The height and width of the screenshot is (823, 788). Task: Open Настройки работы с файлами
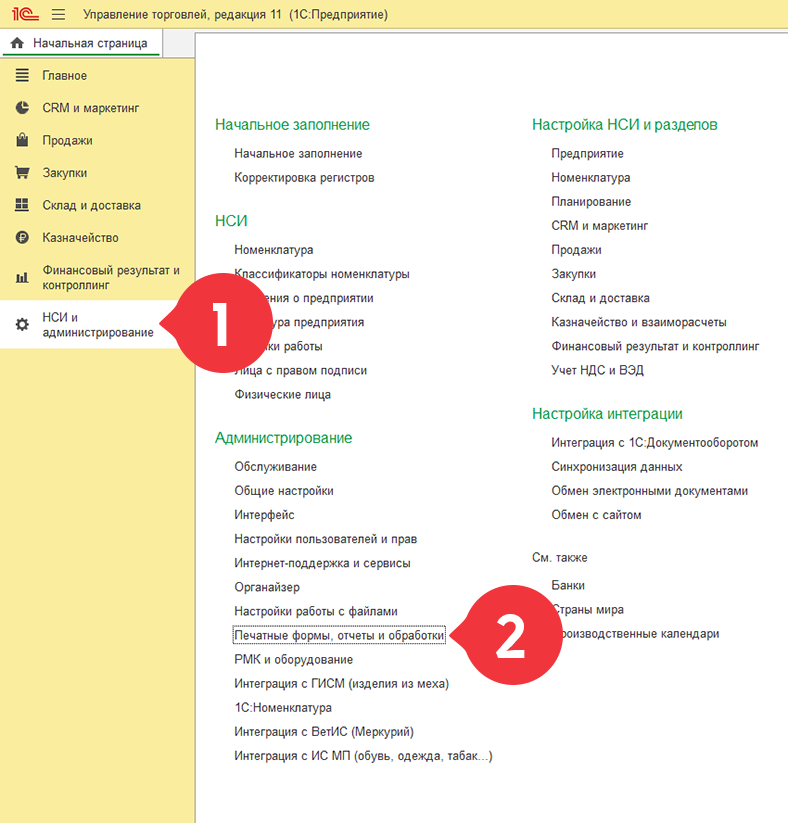(316, 611)
